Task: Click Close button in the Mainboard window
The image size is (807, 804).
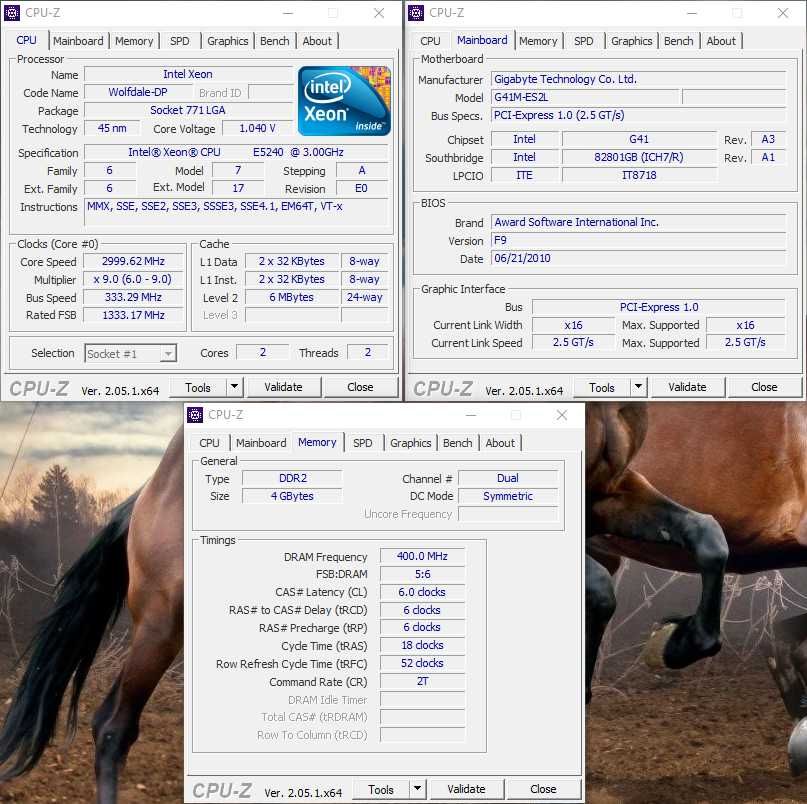Action: click(764, 387)
